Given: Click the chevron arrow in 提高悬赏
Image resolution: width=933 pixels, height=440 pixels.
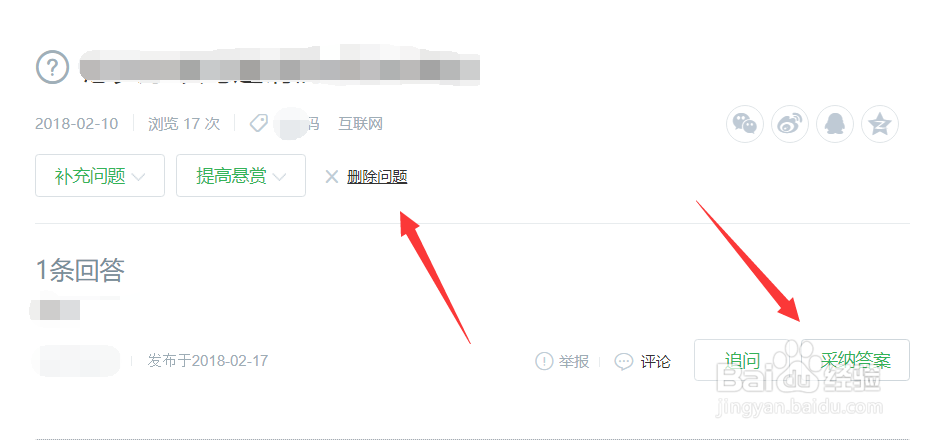Looking at the screenshot, I should 280,177.
